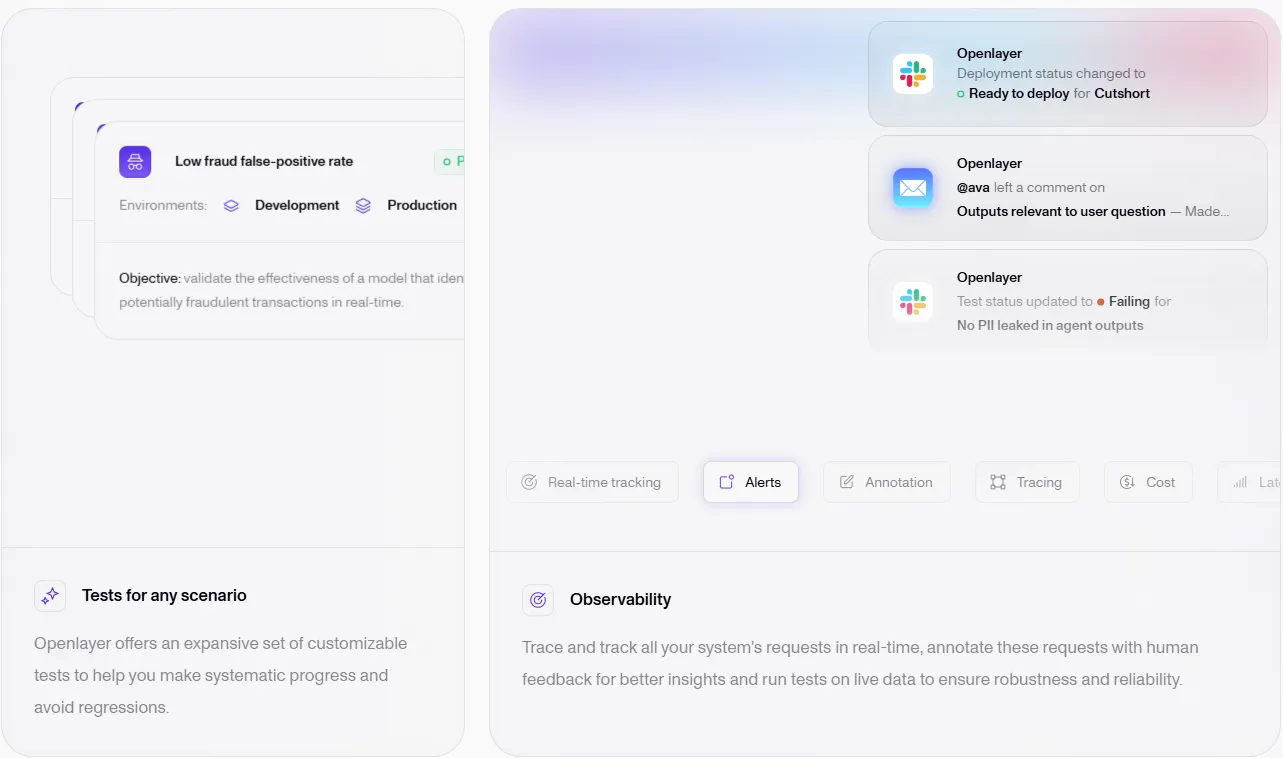The width and height of the screenshot is (1283, 758).
Task: Switch to the Cost tab
Action: (x=1148, y=482)
